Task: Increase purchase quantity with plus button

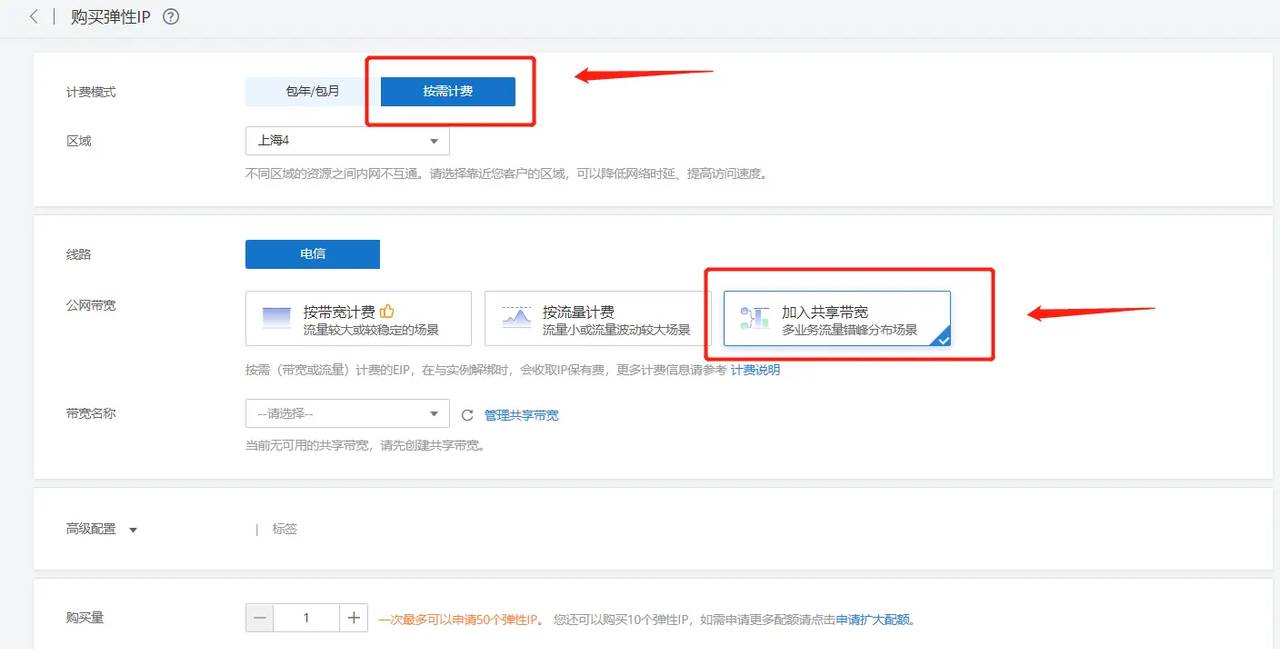Action: (x=353, y=618)
